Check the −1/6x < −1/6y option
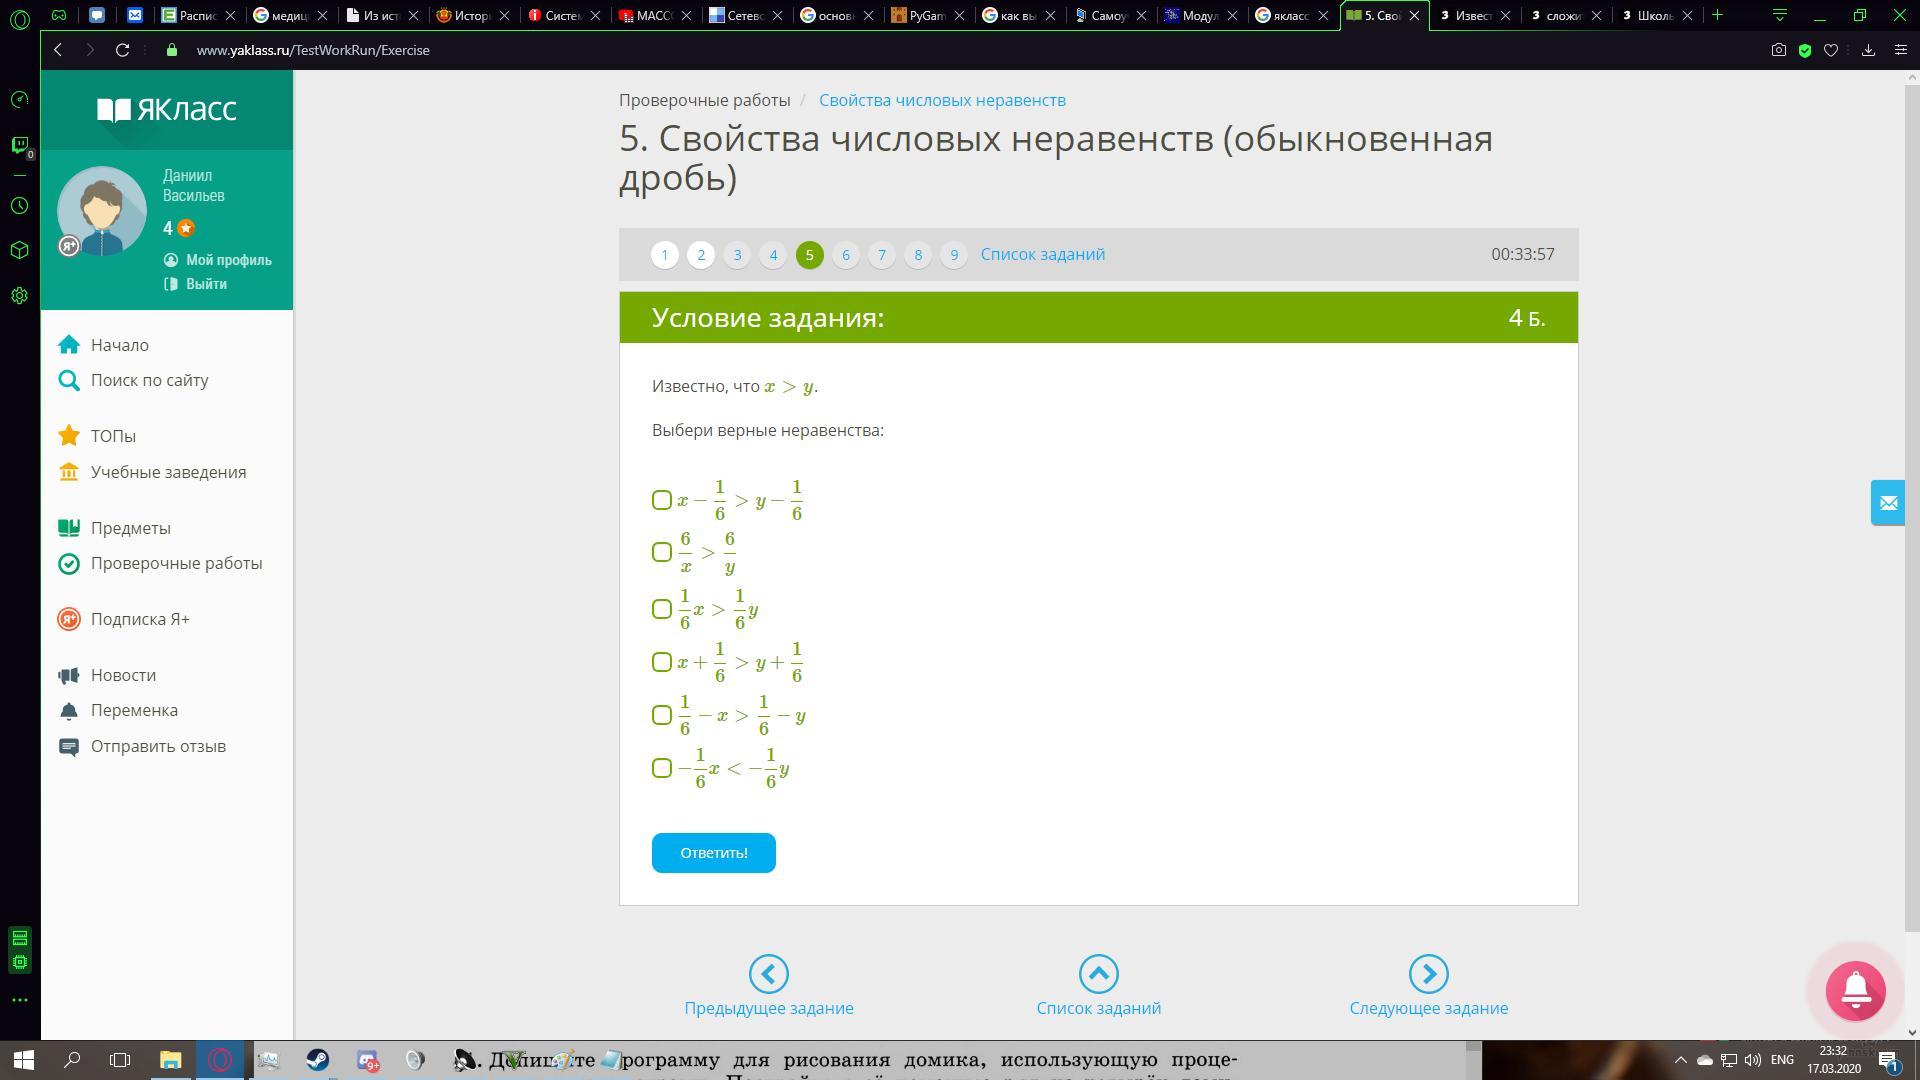The image size is (1920, 1080). (661, 768)
